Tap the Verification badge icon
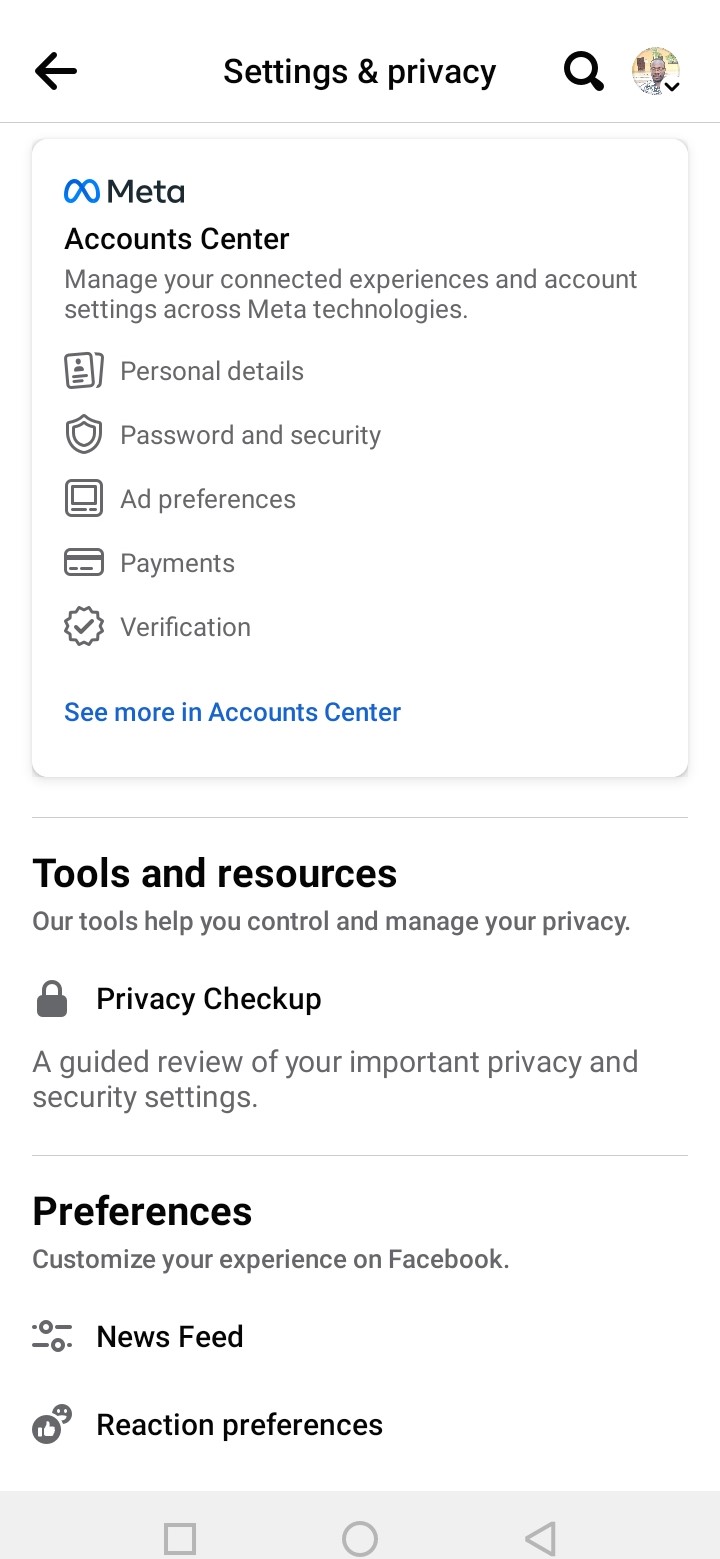Viewport: 720px width, 1559px height. [x=84, y=627]
